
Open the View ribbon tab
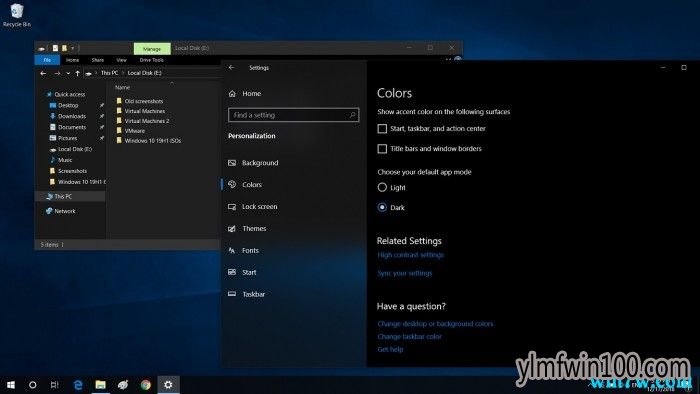tap(121, 60)
